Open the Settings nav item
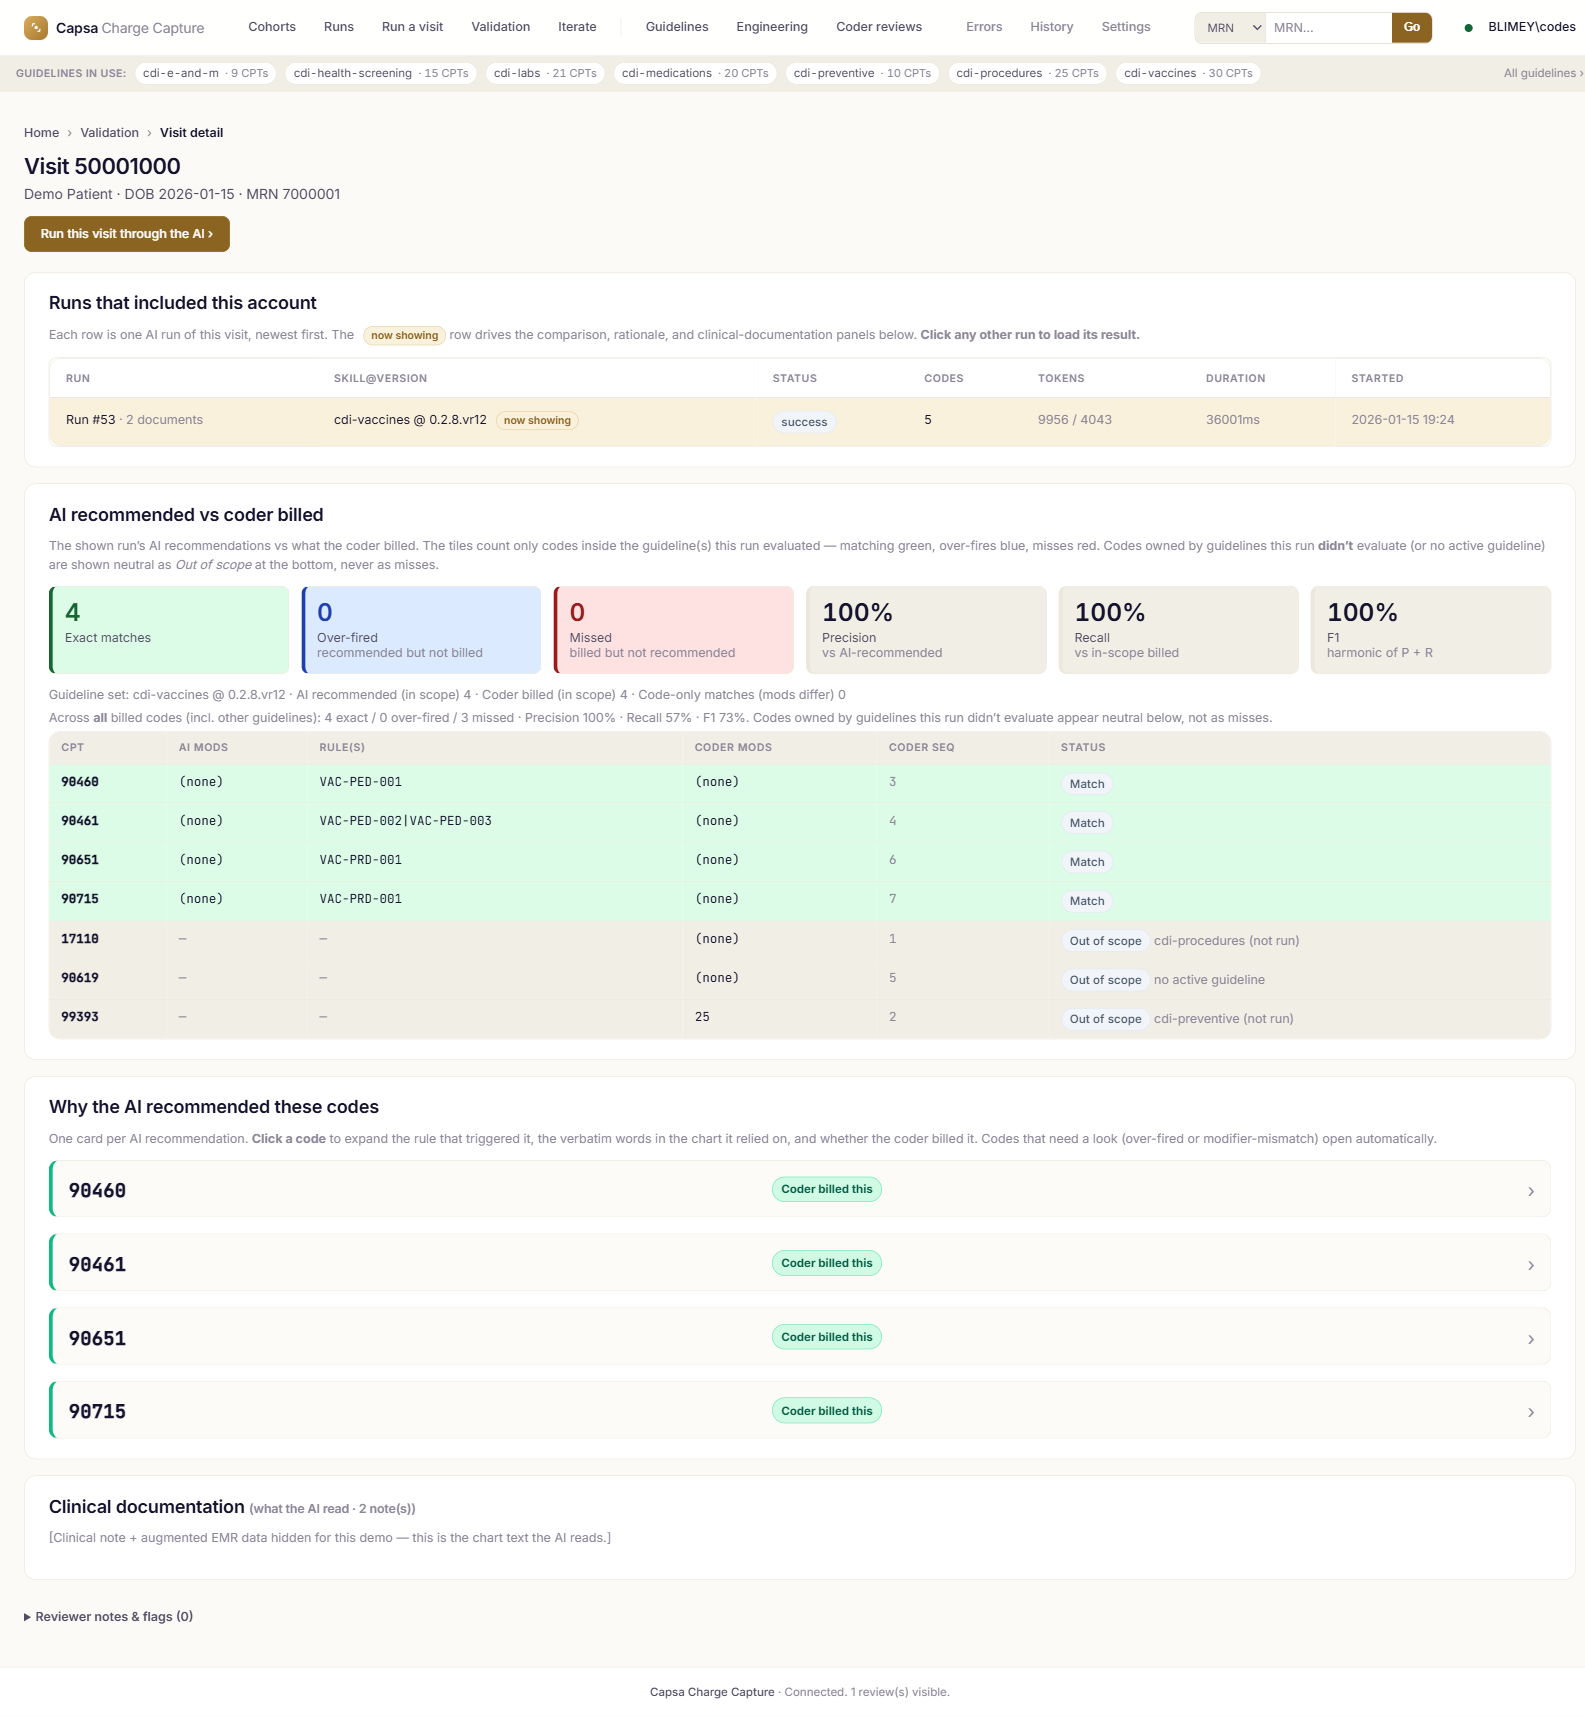 point(1126,27)
